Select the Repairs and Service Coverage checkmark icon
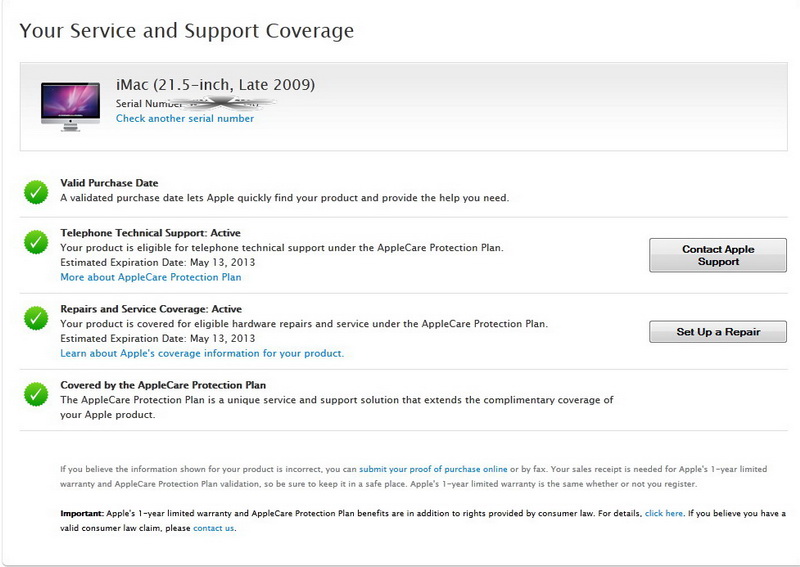 [x=36, y=318]
